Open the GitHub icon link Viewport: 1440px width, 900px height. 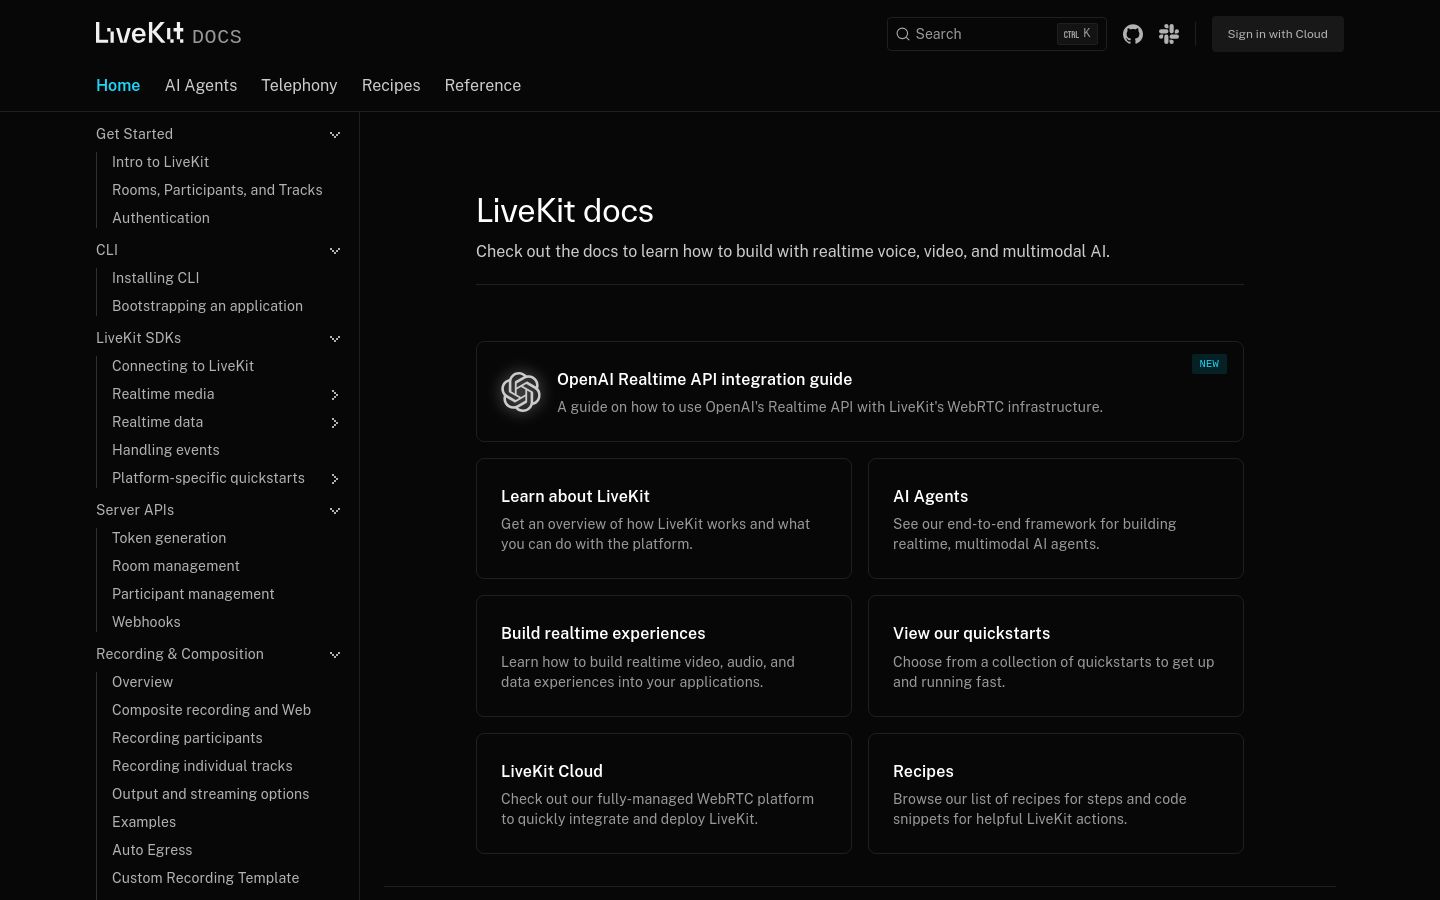pyautogui.click(x=1132, y=34)
